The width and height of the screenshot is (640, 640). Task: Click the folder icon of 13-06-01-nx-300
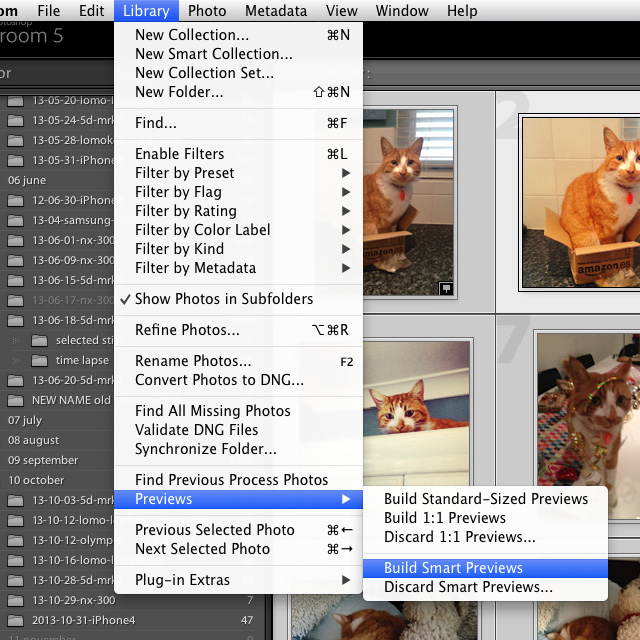[16, 240]
